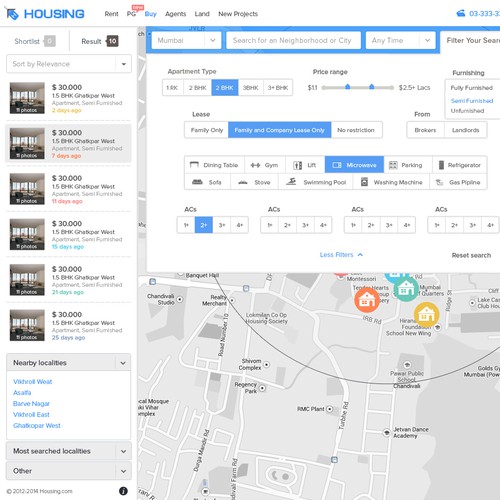Click the Lift amenity icon
The height and width of the screenshot is (500, 500).
pyautogui.click(x=297, y=165)
